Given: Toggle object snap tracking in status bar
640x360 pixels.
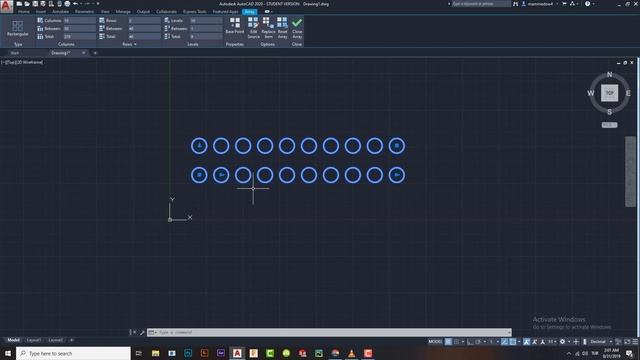Looking at the screenshot, I should [504, 342].
